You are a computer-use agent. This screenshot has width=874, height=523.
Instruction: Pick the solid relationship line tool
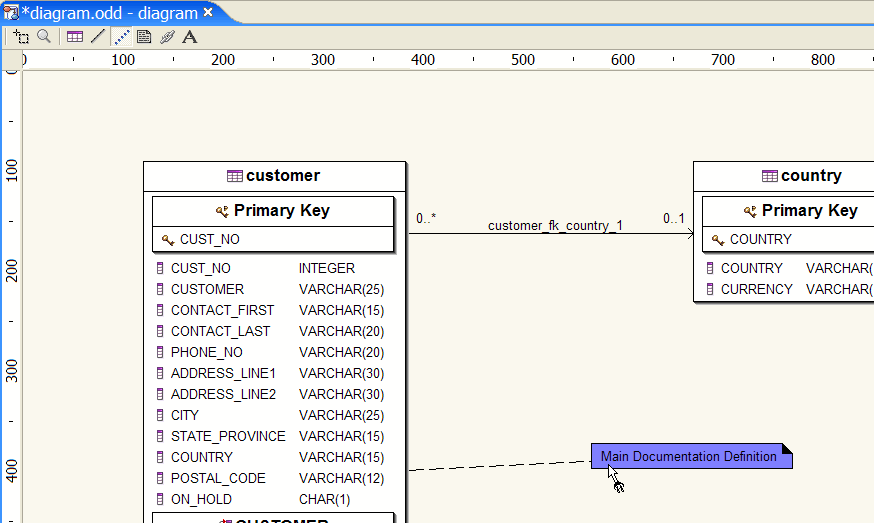coord(97,37)
